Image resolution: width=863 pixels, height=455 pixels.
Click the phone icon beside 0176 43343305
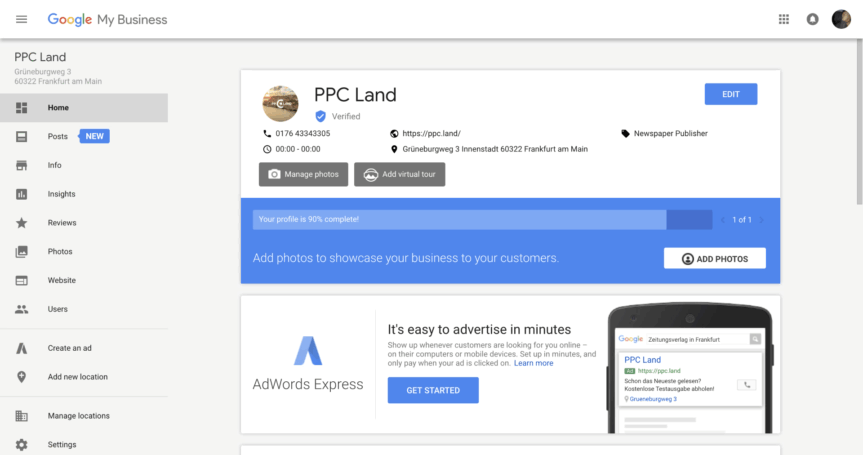[267, 133]
